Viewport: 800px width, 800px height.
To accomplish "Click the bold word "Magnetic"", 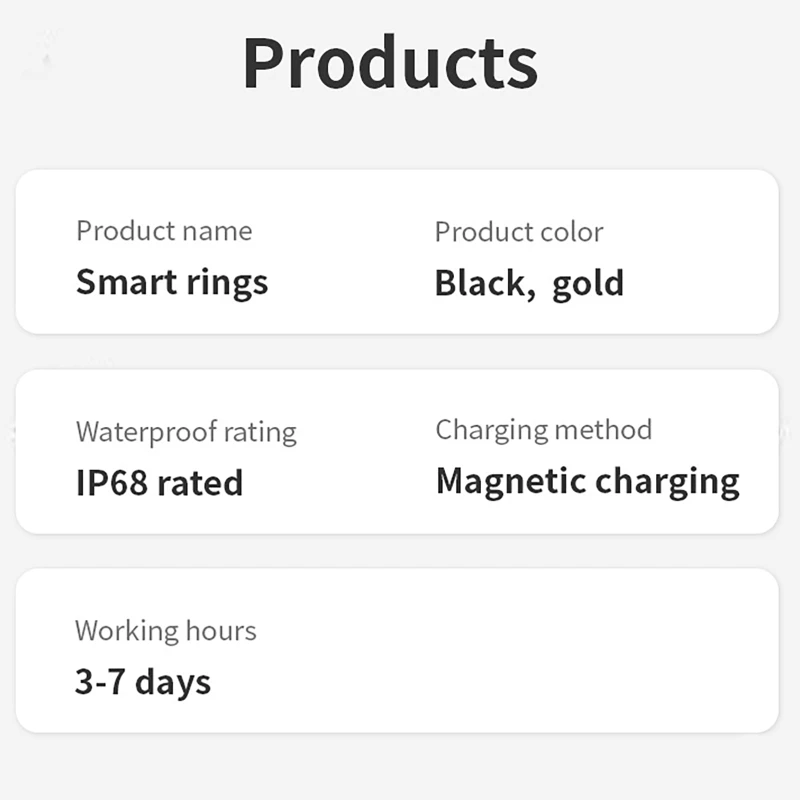I will (x=510, y=481).
